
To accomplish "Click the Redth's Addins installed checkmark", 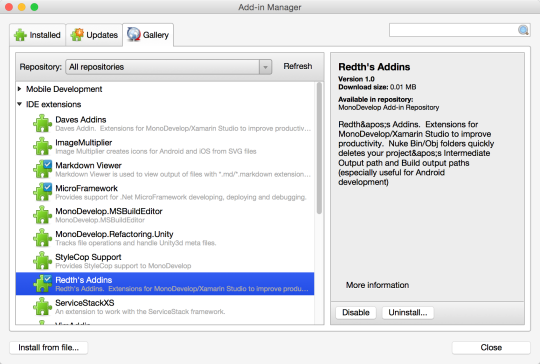I will (48, 279).
